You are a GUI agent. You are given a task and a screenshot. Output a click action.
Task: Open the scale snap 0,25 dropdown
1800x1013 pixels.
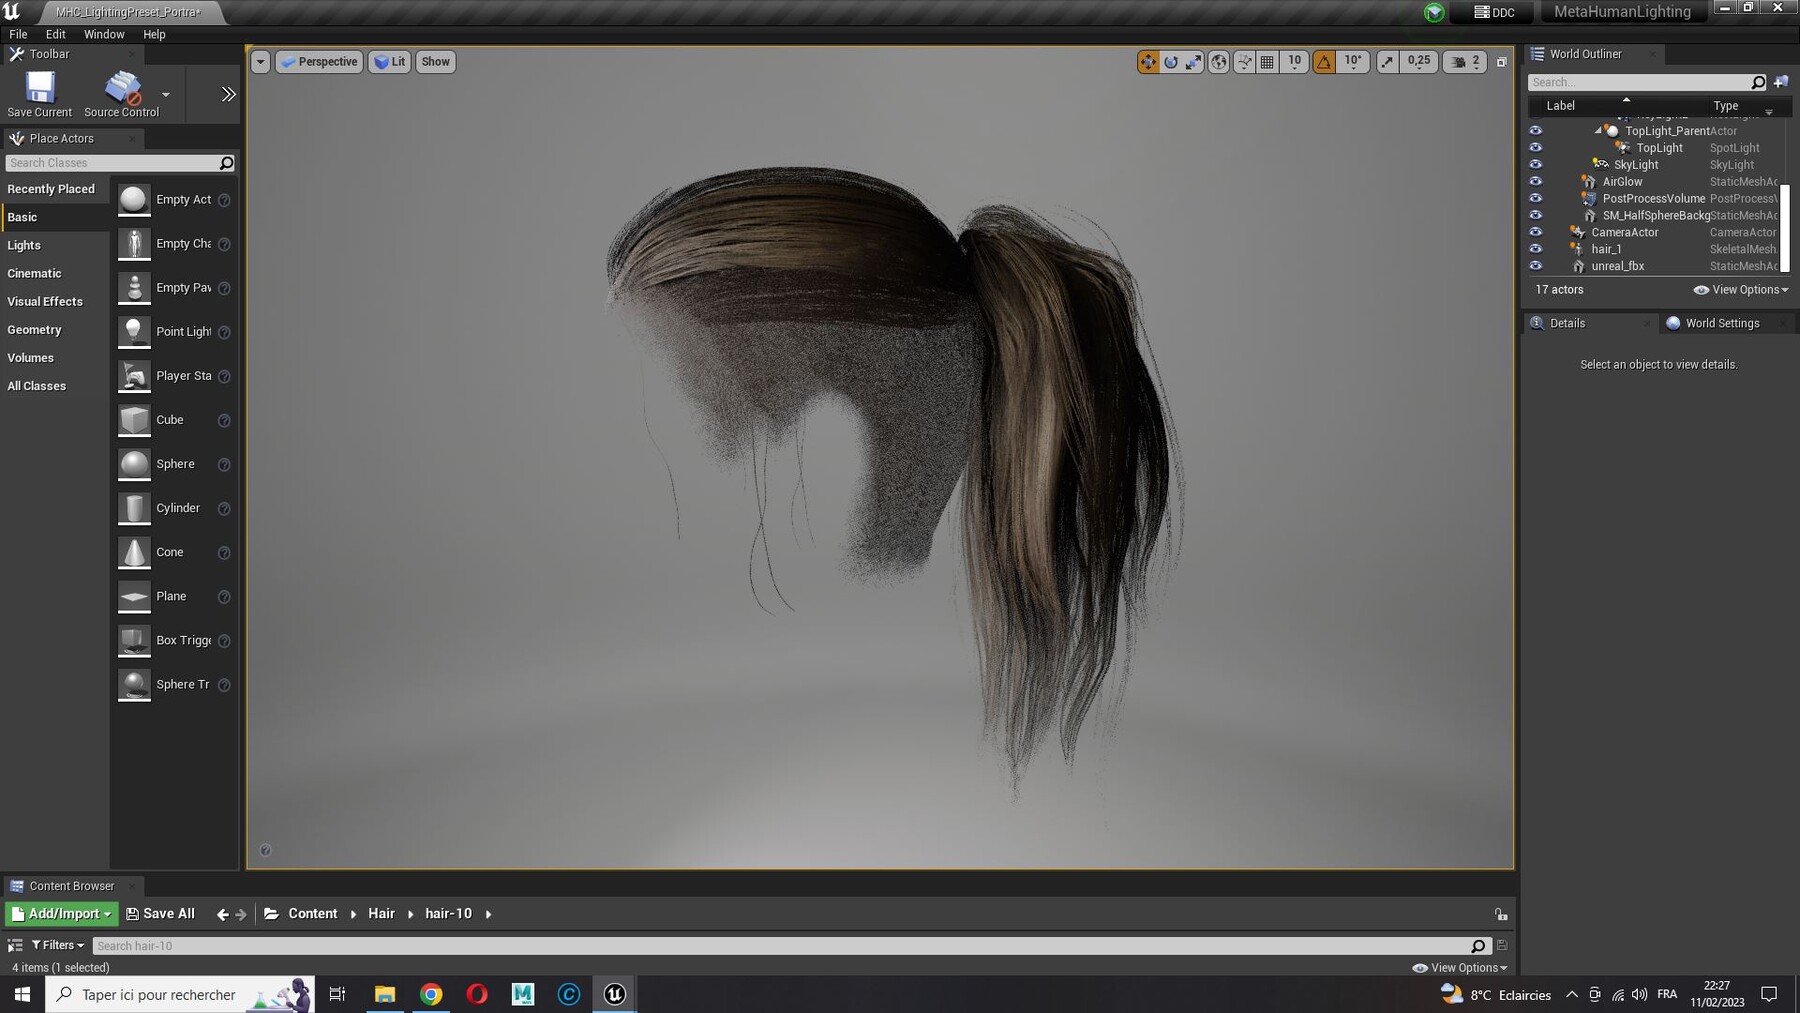[1419, 61]
